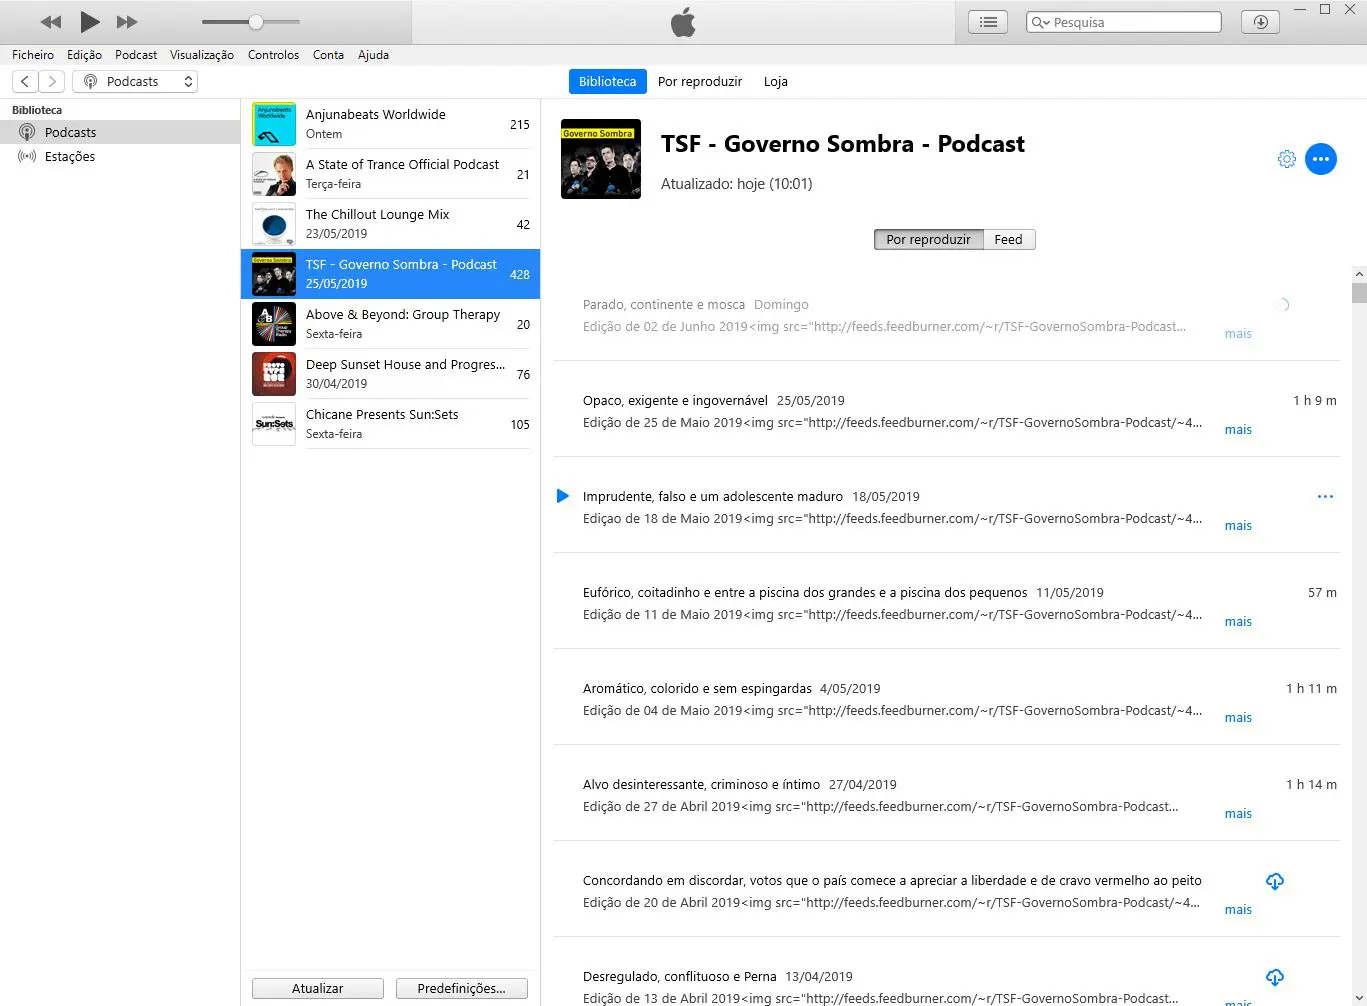Click the episode list scrollbar thumb
The image size is (1367, 1006).
(1359, 293)
